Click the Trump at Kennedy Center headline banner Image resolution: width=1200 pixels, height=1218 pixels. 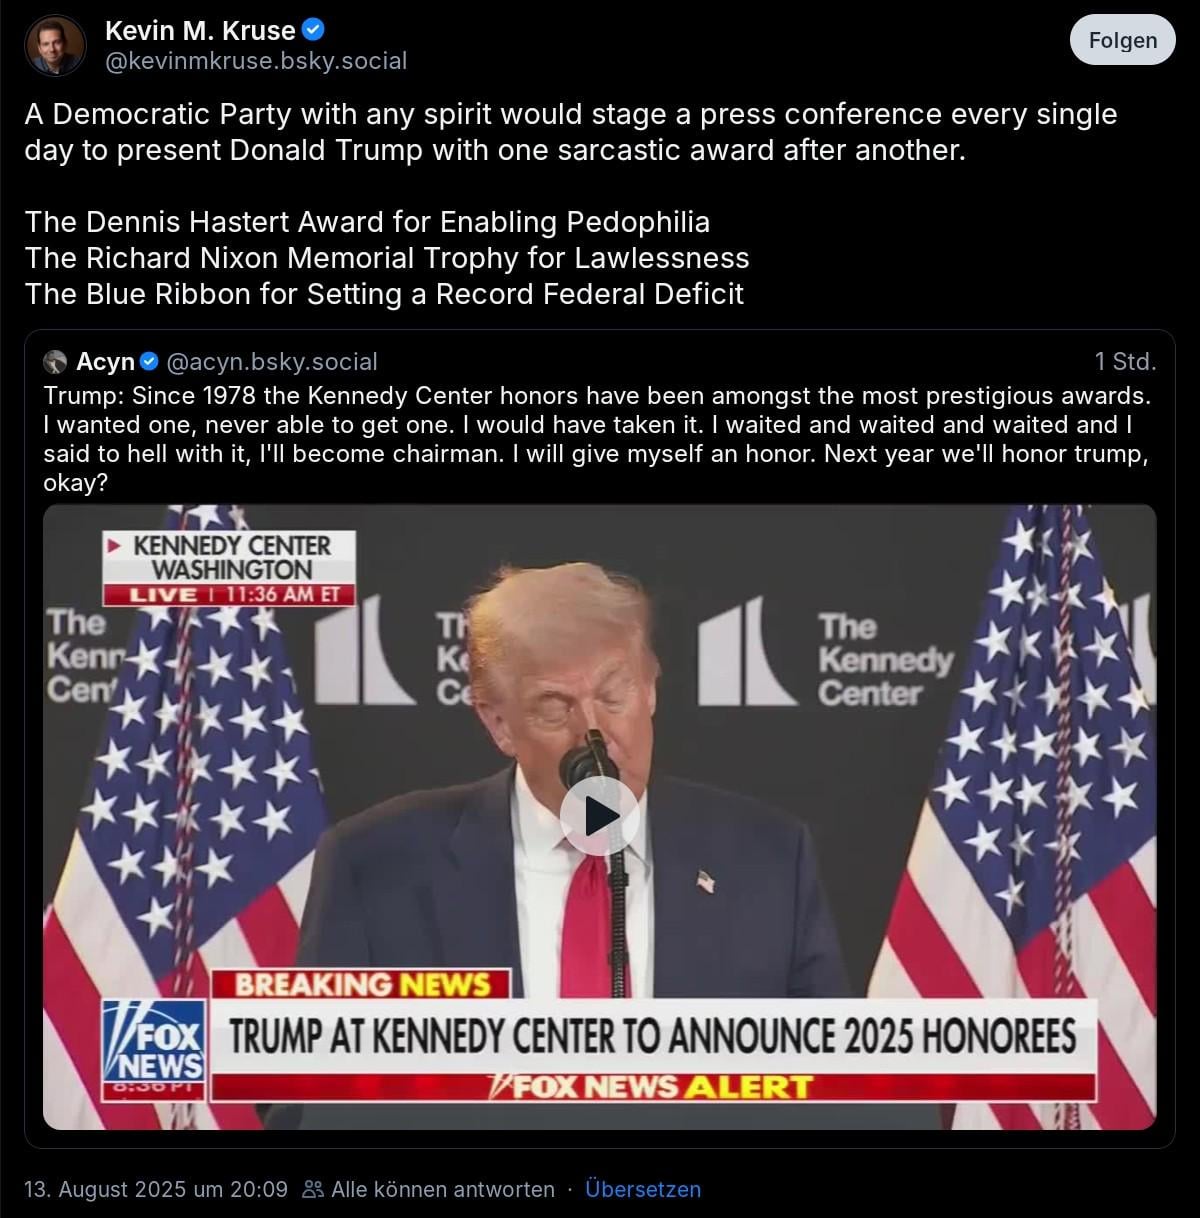[653, 1036]
